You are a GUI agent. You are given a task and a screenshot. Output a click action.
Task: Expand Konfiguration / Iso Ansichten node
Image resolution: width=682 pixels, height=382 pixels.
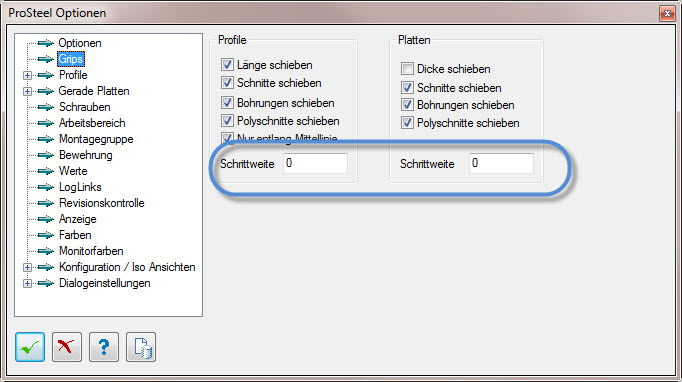tap(27, 267)
